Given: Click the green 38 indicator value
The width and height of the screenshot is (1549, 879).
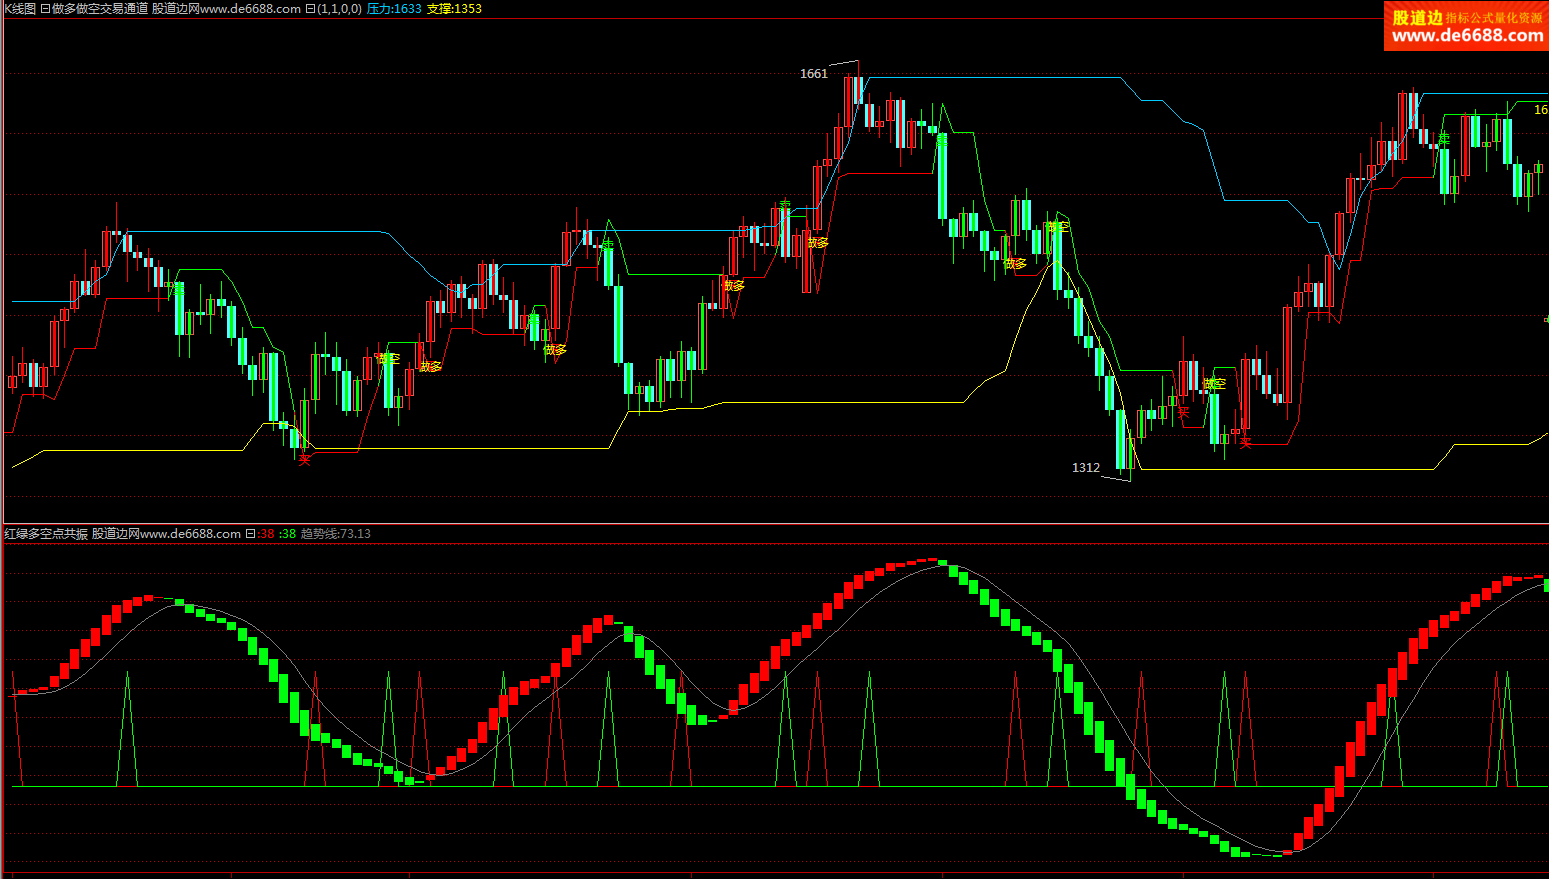Looking at the screenshot, I should pyautogui.click(x=288, y=534).
